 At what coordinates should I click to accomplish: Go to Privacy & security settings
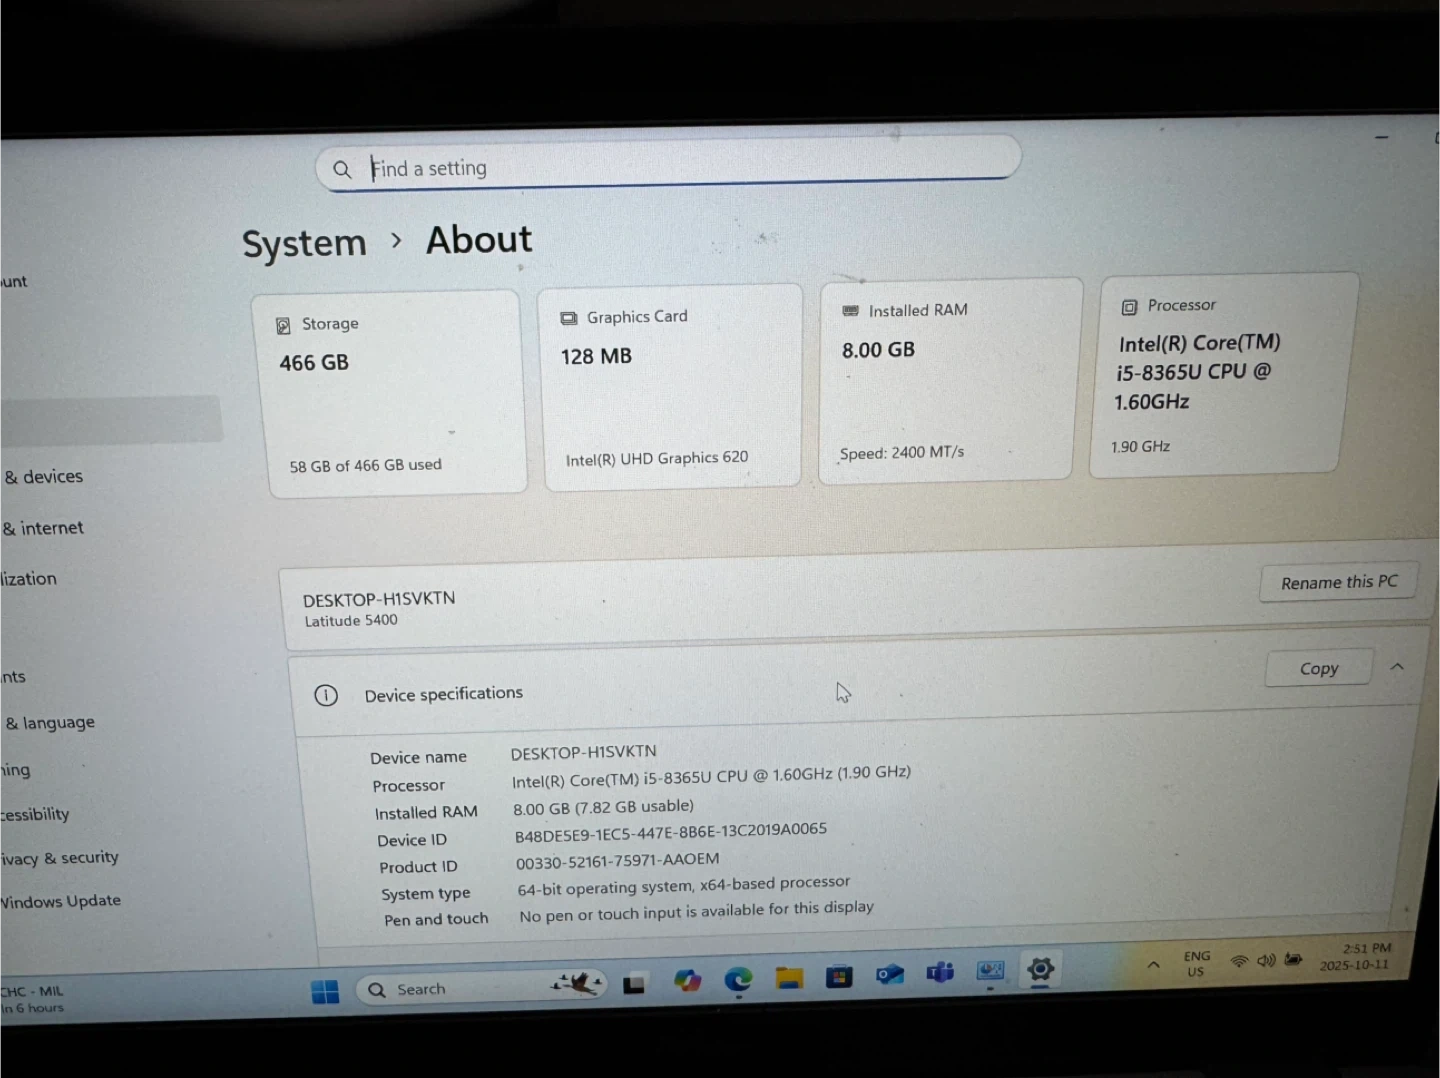(x=60, y=858)
